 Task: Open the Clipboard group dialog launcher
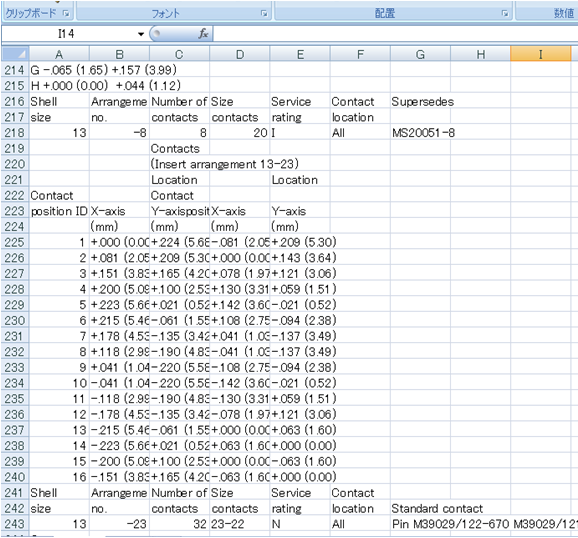(66, 13)
